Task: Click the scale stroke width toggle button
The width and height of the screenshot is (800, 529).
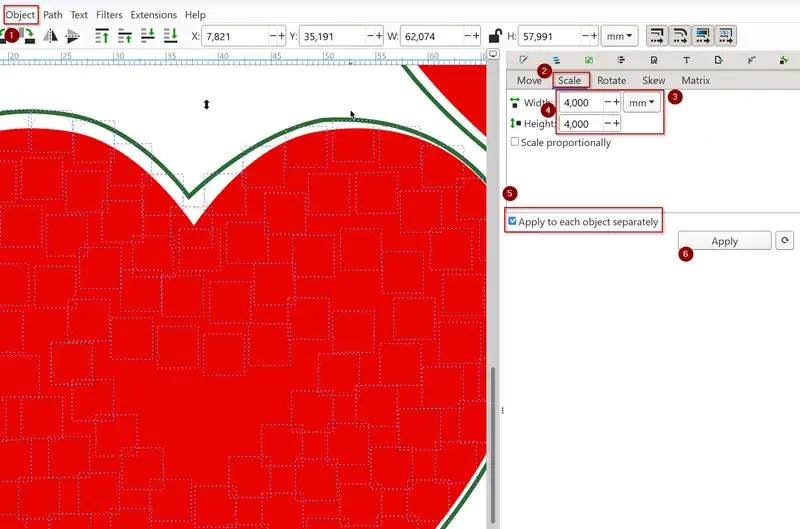Action: (657, 36)
